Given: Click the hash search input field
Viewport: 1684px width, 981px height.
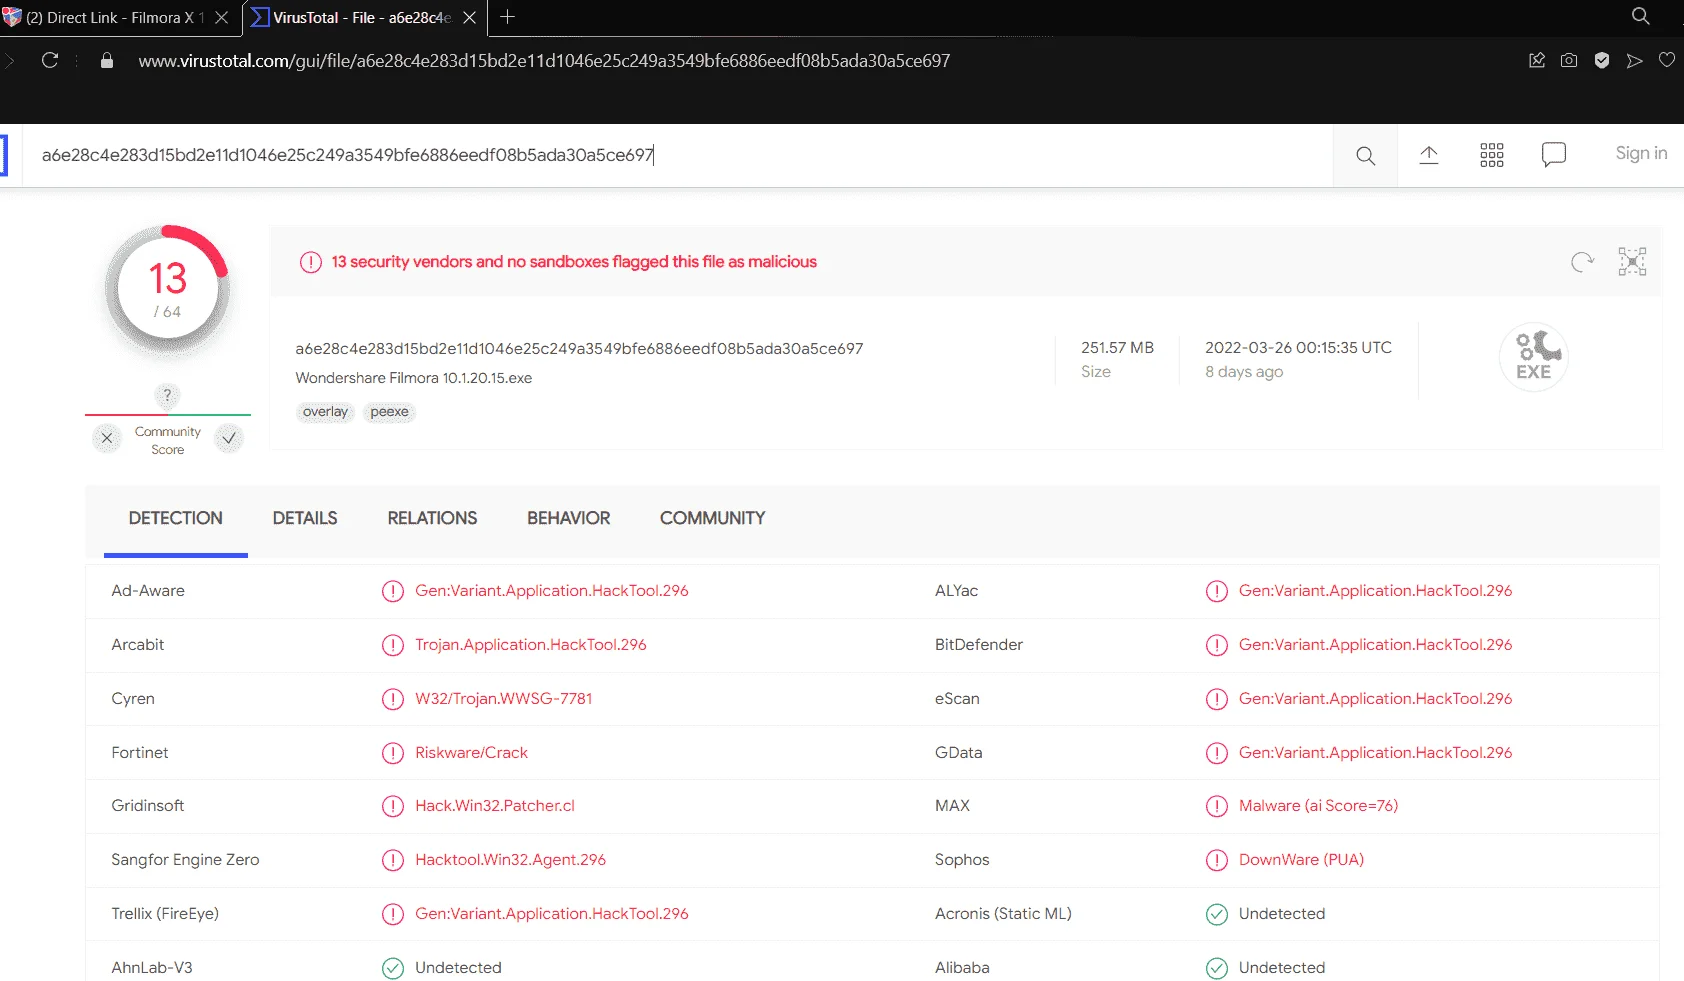Looking at the screenshot, I should pos(678,155).
